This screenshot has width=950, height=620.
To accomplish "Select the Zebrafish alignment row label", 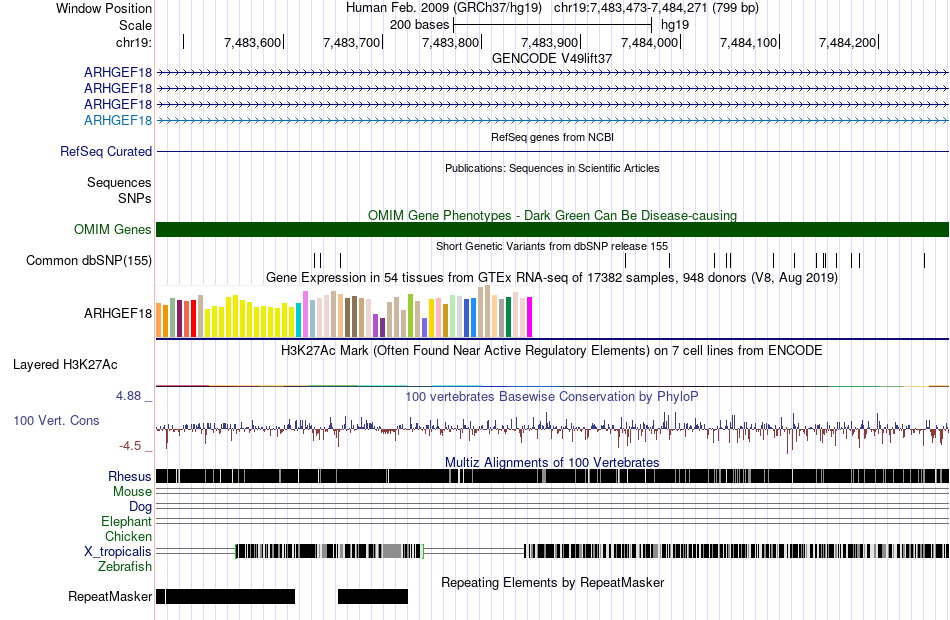I will point(125,567).
